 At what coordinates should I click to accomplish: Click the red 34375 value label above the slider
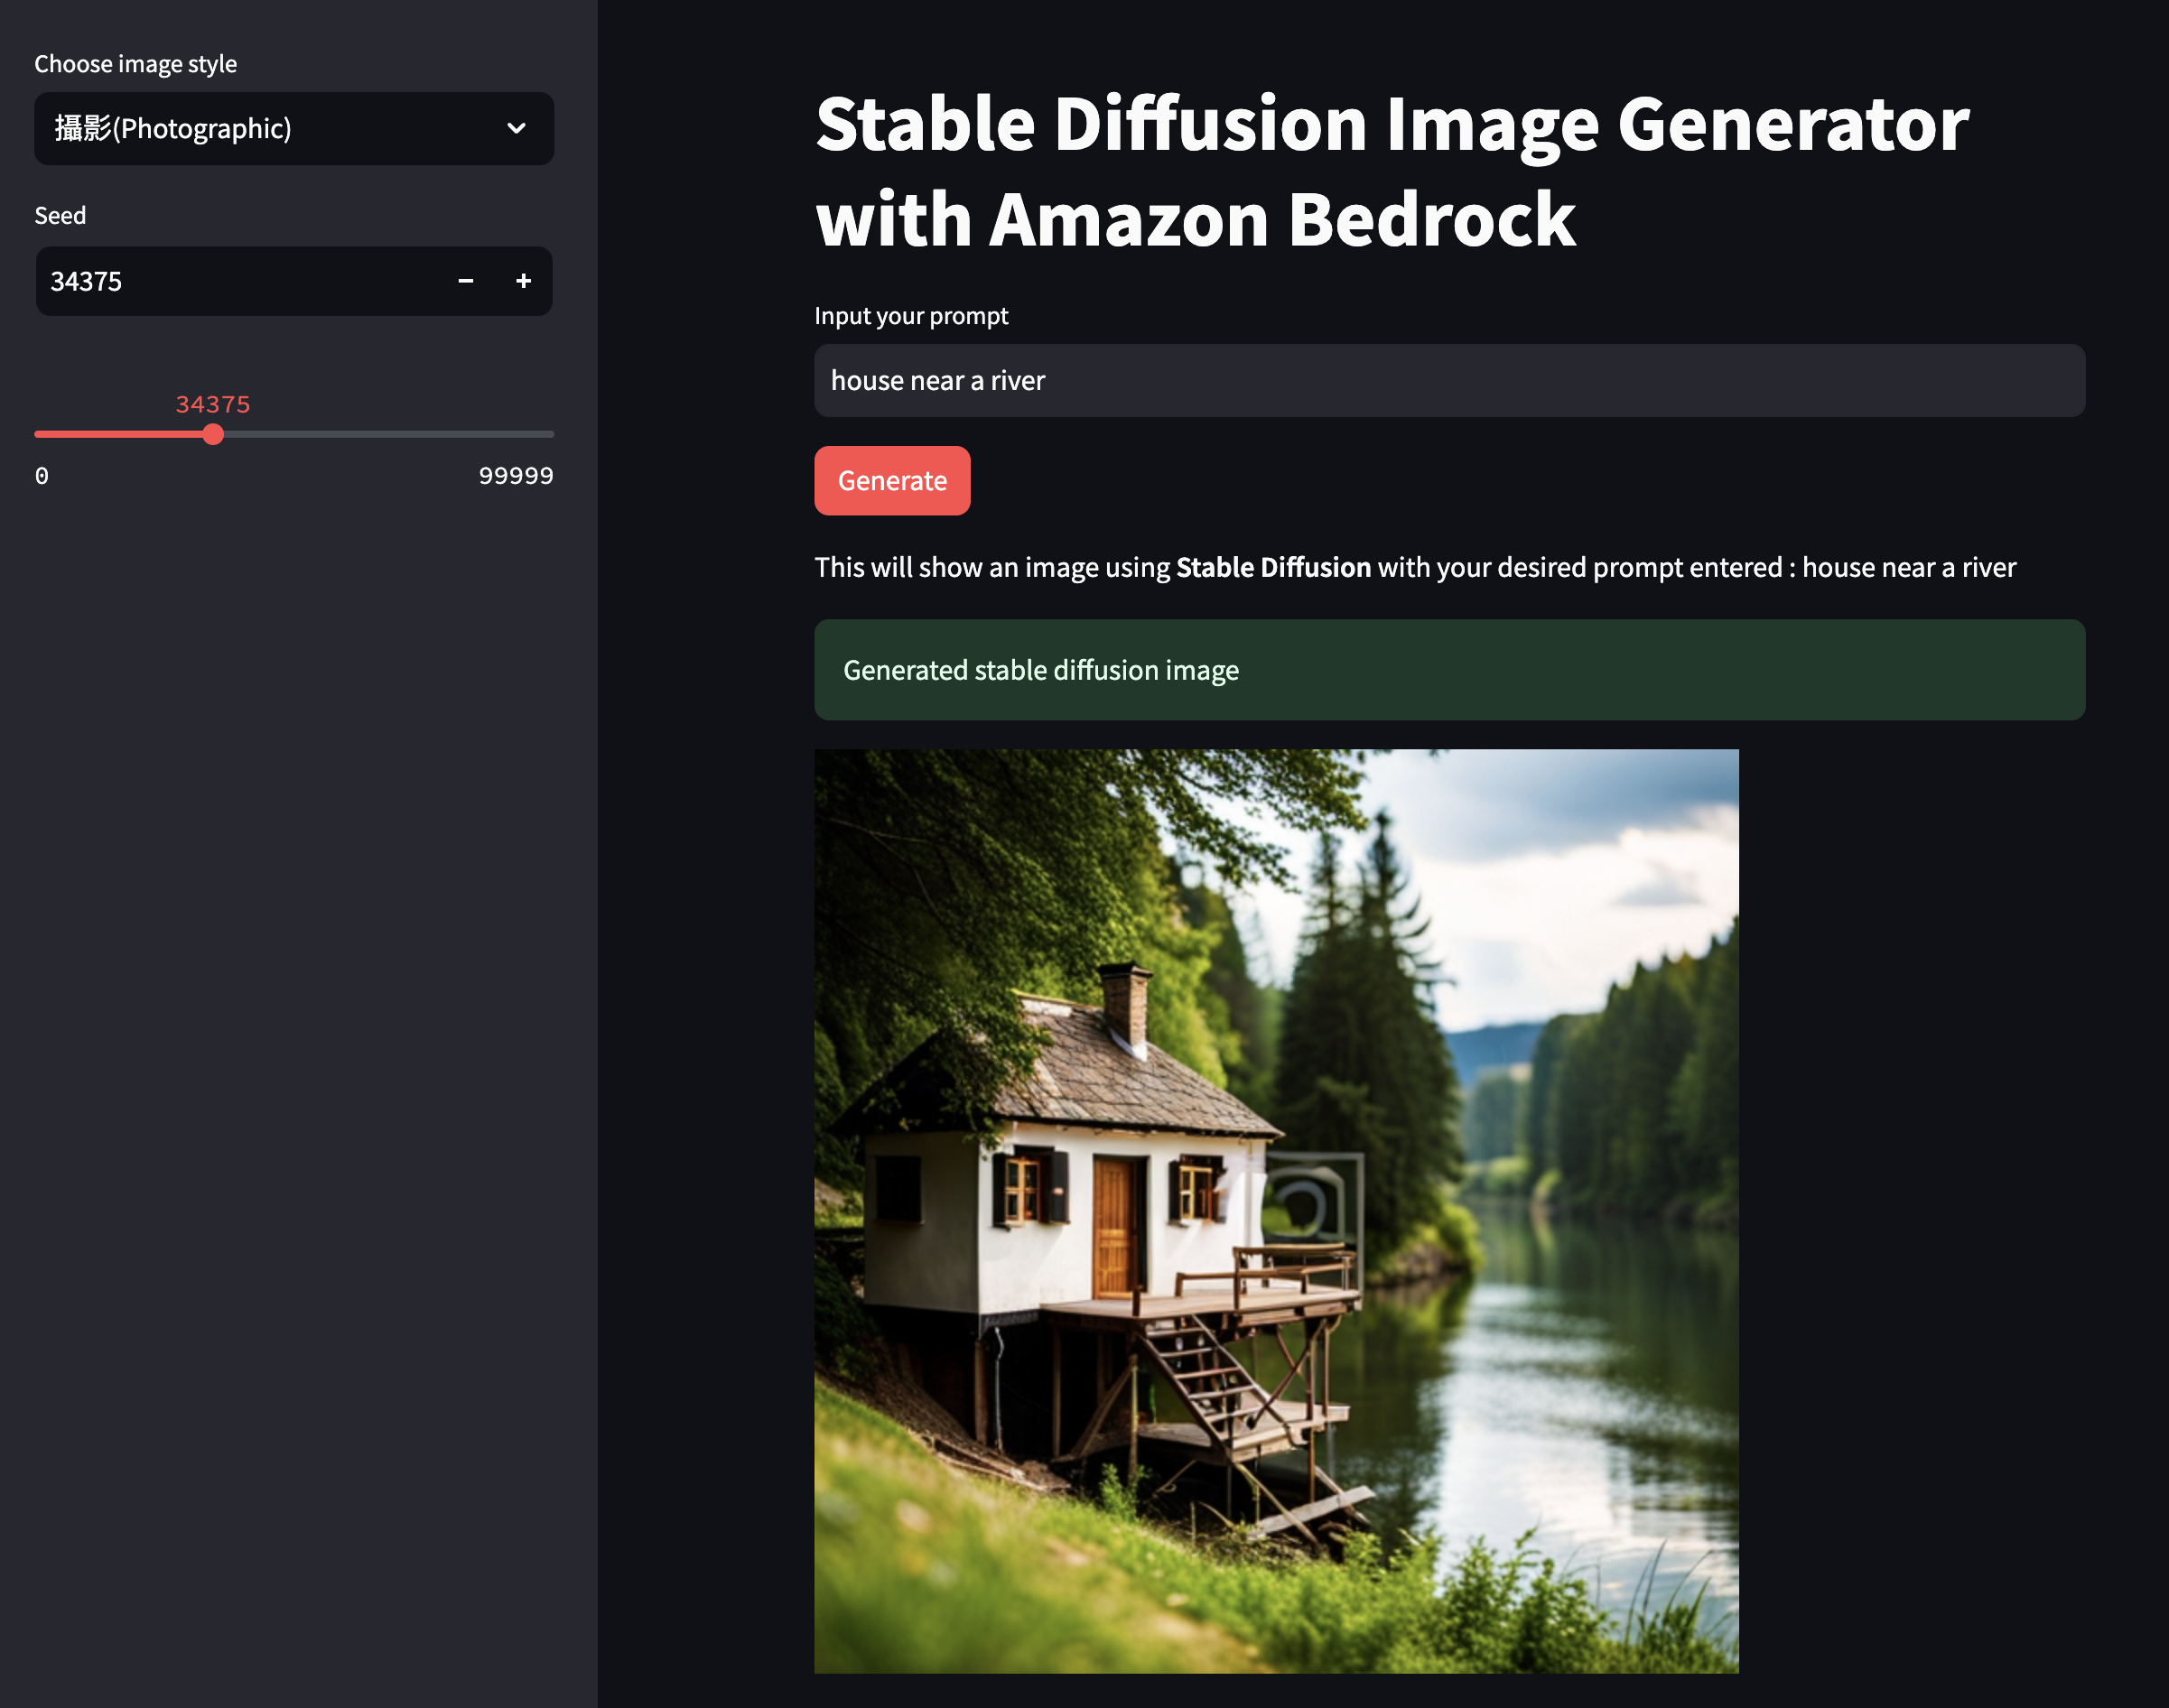pyautogui.click(x=213, y=404)
